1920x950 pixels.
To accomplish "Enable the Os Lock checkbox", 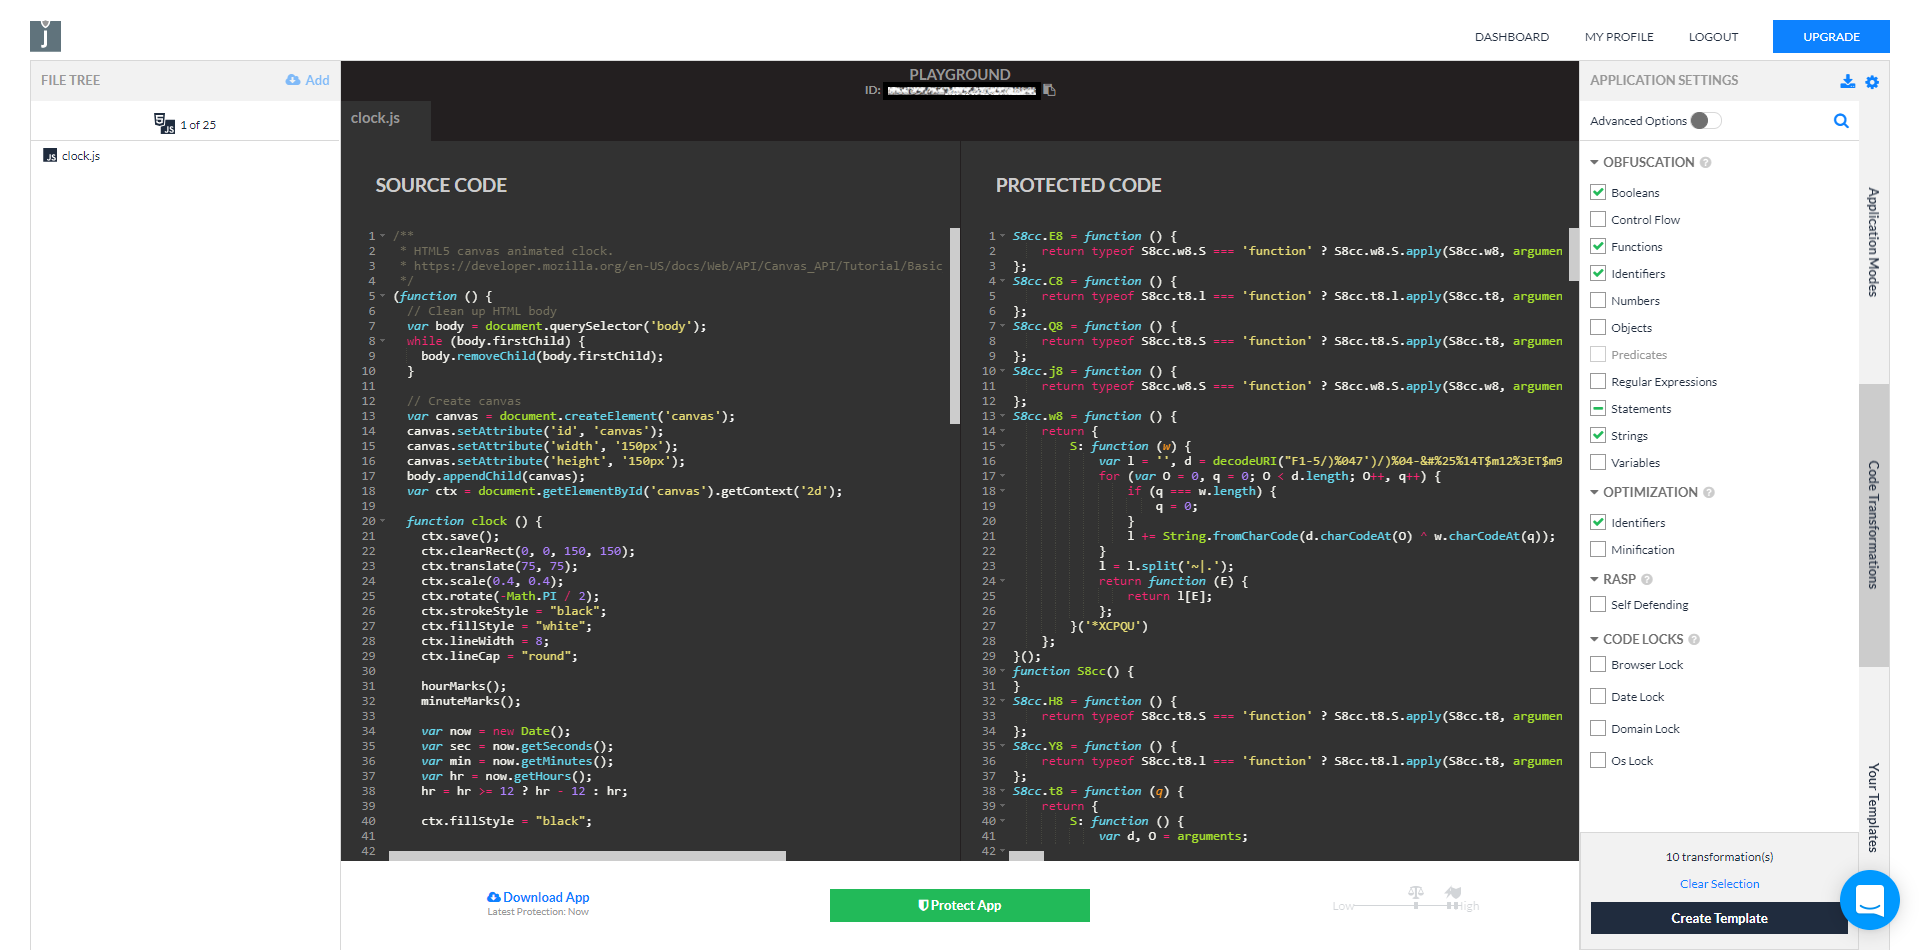I will click(1598, 760).
